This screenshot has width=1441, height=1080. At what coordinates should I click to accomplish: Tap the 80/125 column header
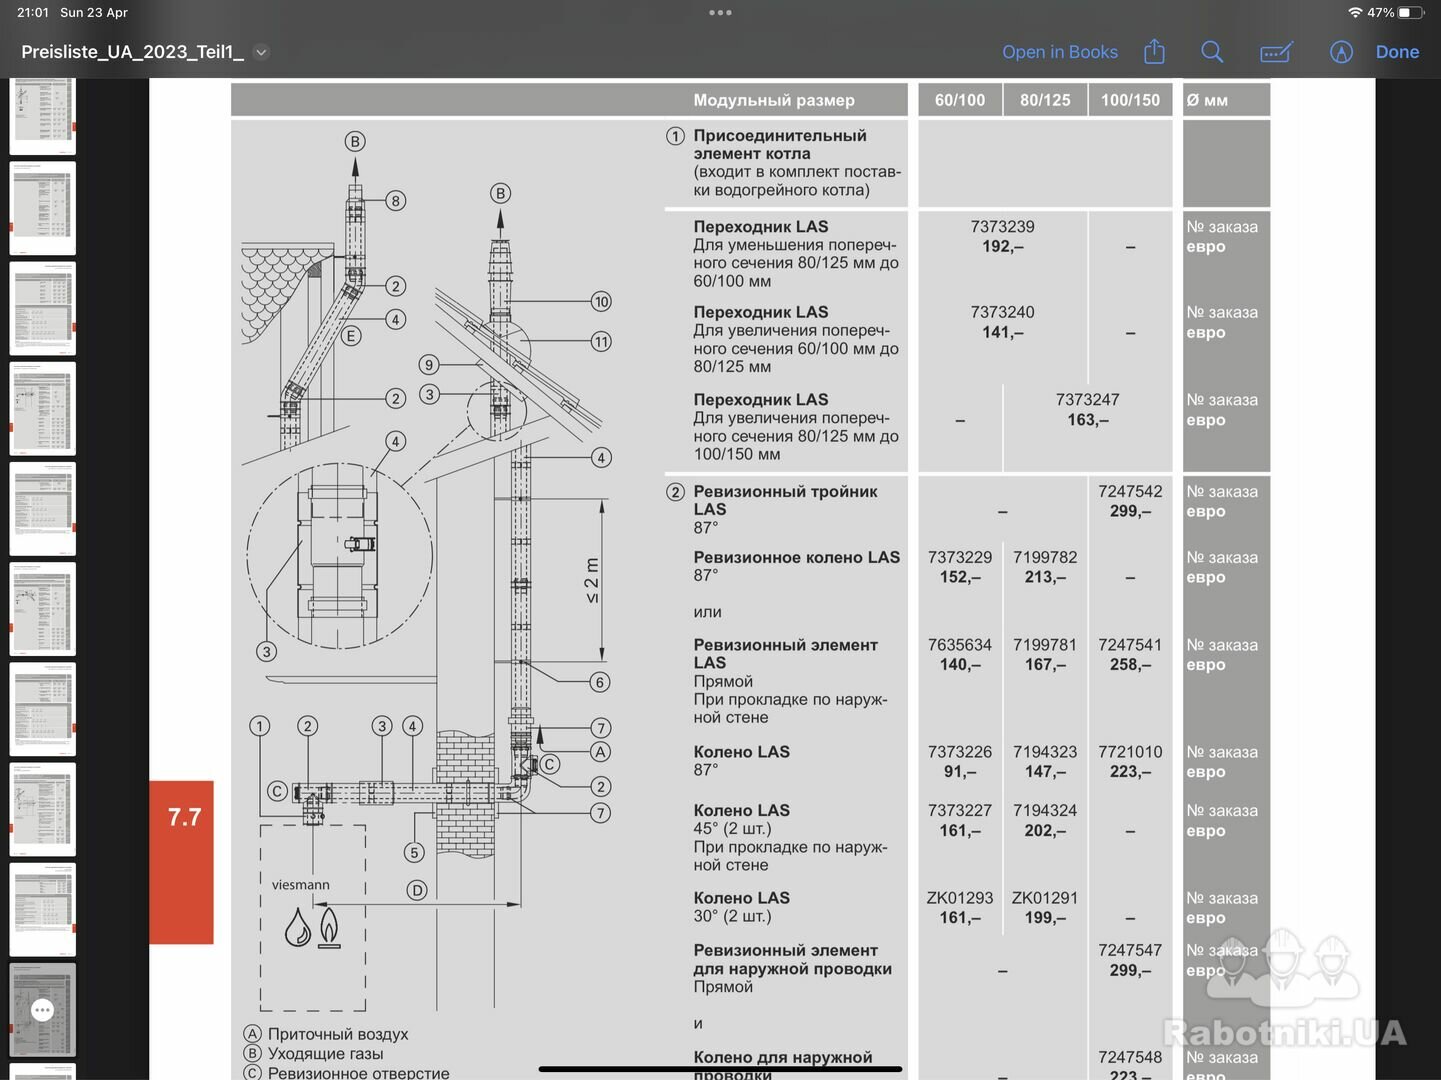1045,100
